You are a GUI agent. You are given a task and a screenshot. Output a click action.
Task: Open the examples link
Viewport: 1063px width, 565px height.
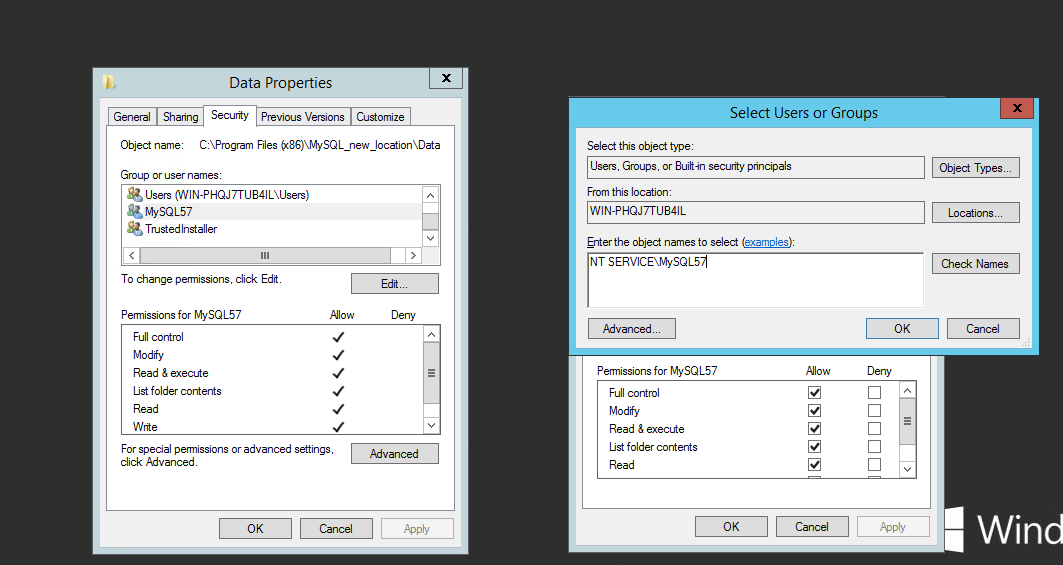click(x=766, y=242)
